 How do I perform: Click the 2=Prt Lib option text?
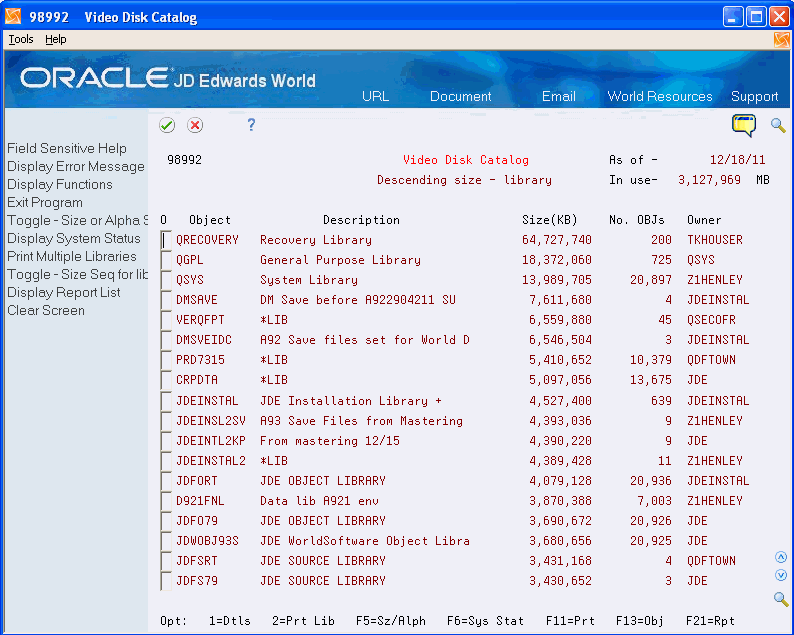(303, 621)
